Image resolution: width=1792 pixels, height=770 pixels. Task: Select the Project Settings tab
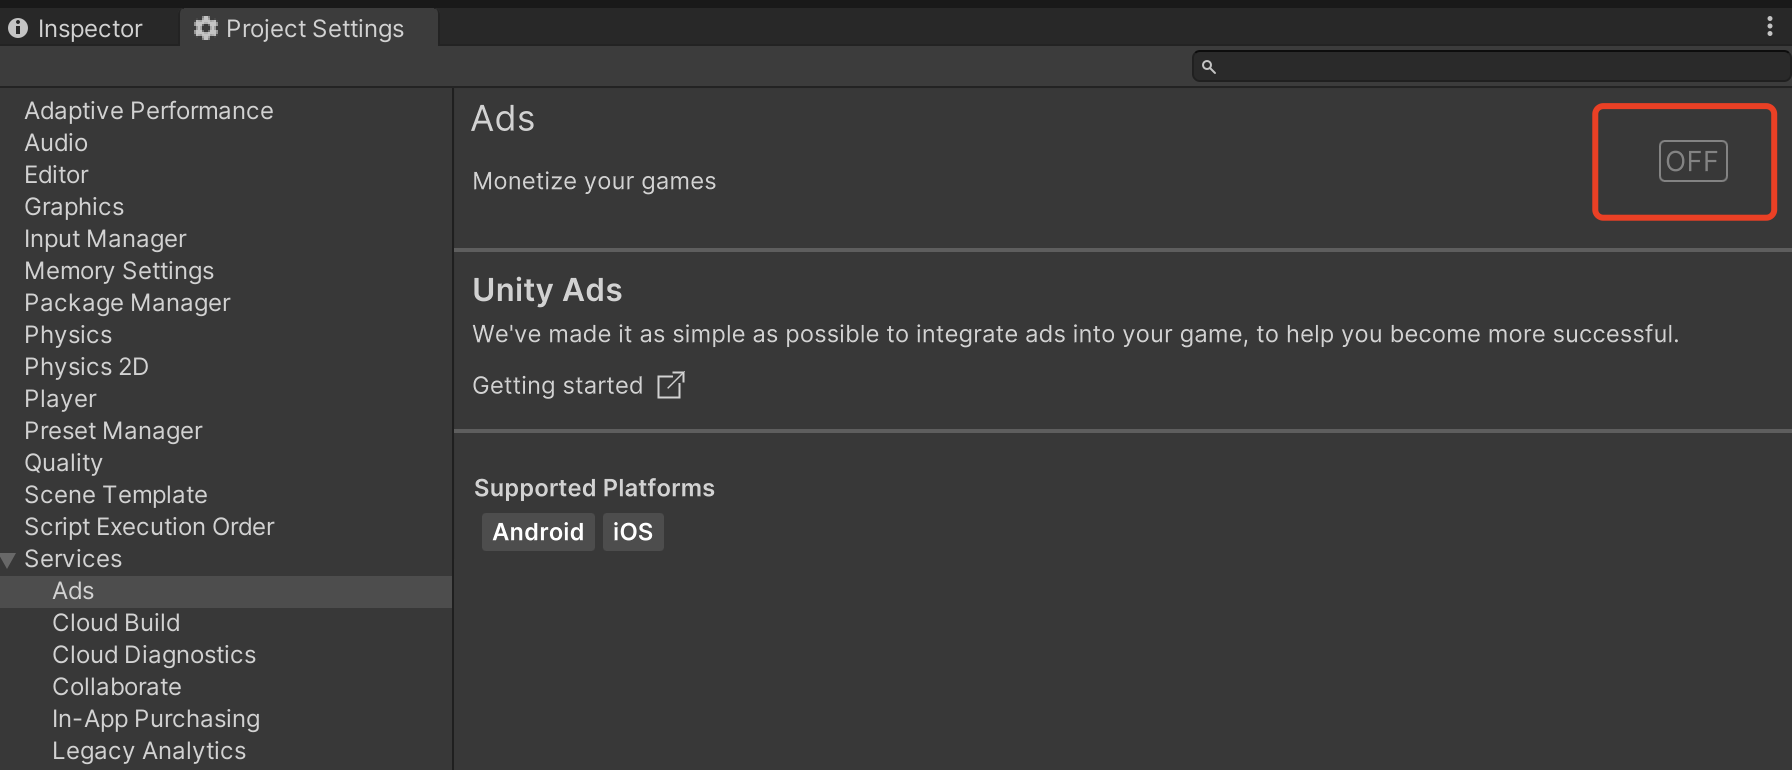pyautogui.click(x=308, y=28)
